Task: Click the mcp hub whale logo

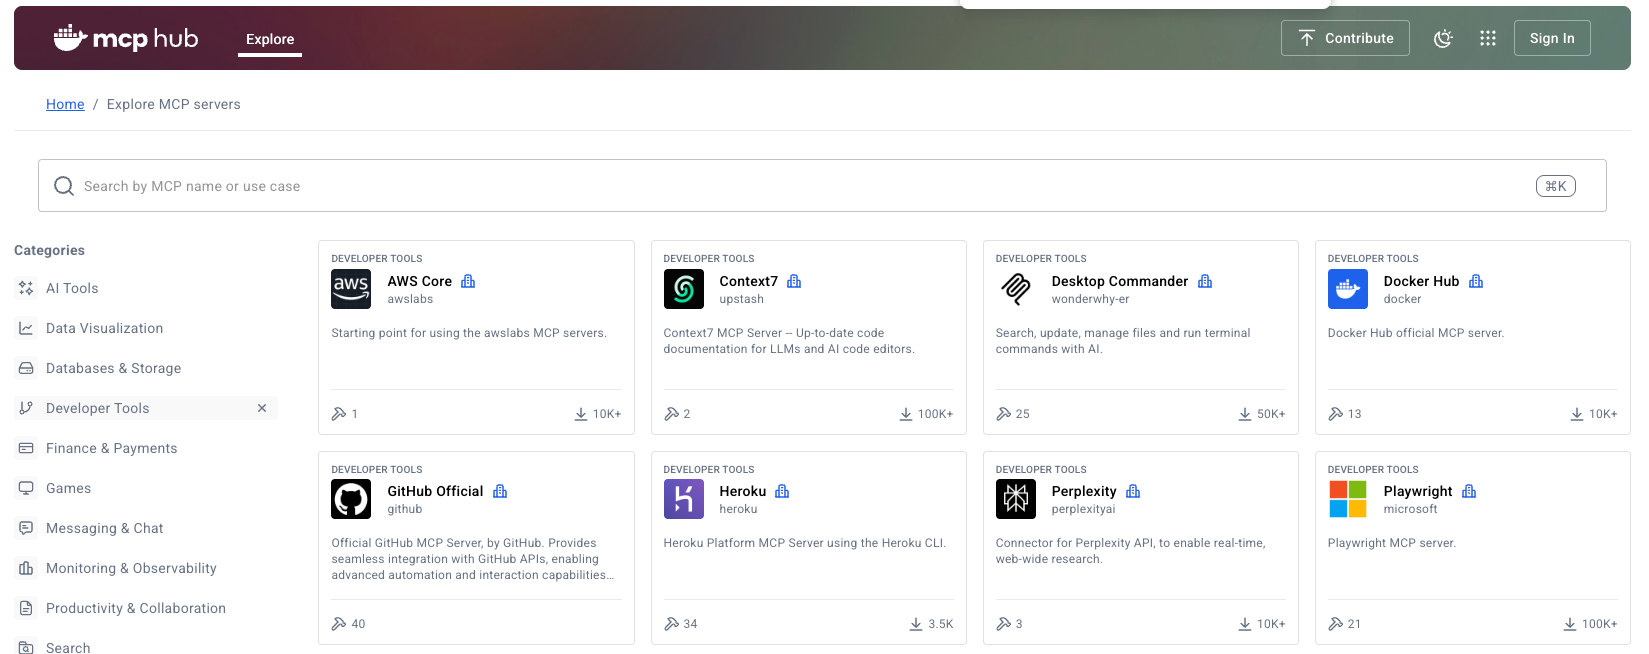Action: click(126, 38)
